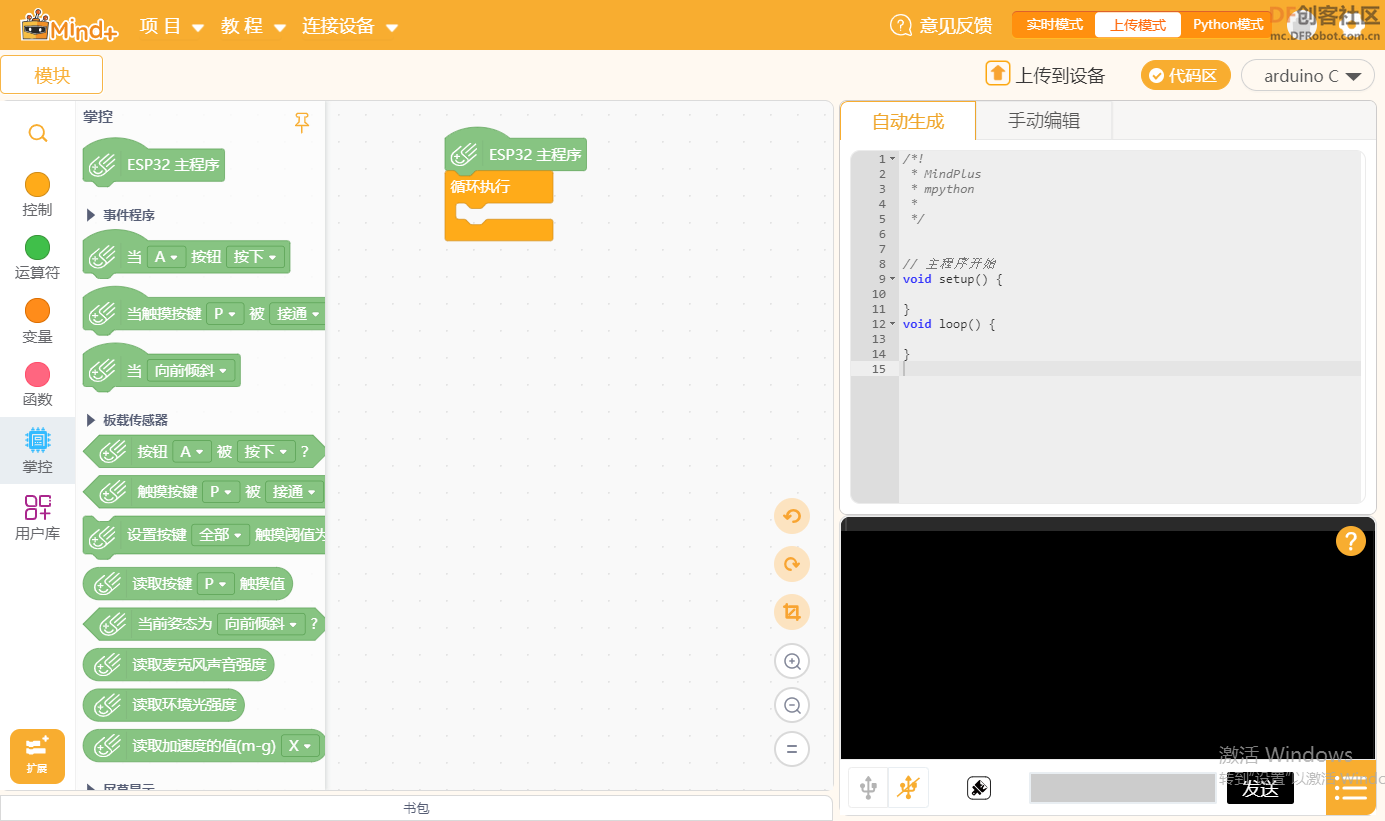Open the 项目 menu
Viewport: 1385px width, 821px height.
pos(172,26)
